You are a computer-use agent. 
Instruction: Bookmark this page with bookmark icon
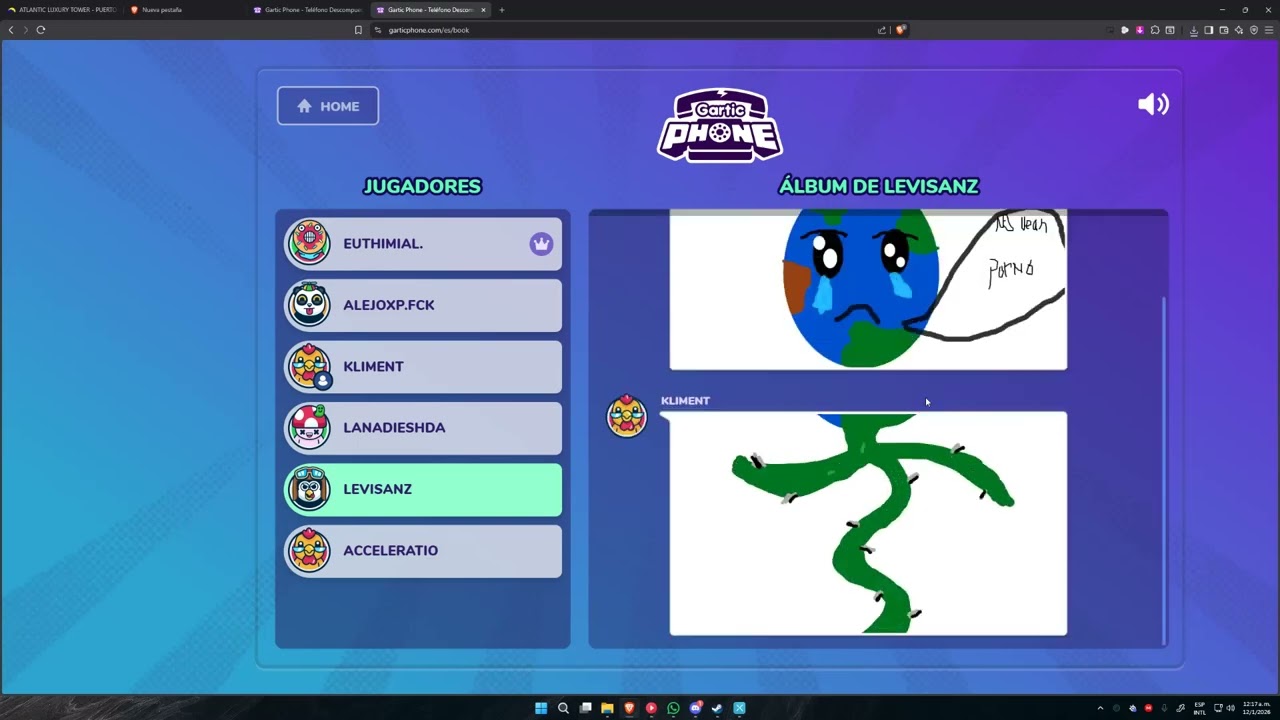(x=358, y=30)
